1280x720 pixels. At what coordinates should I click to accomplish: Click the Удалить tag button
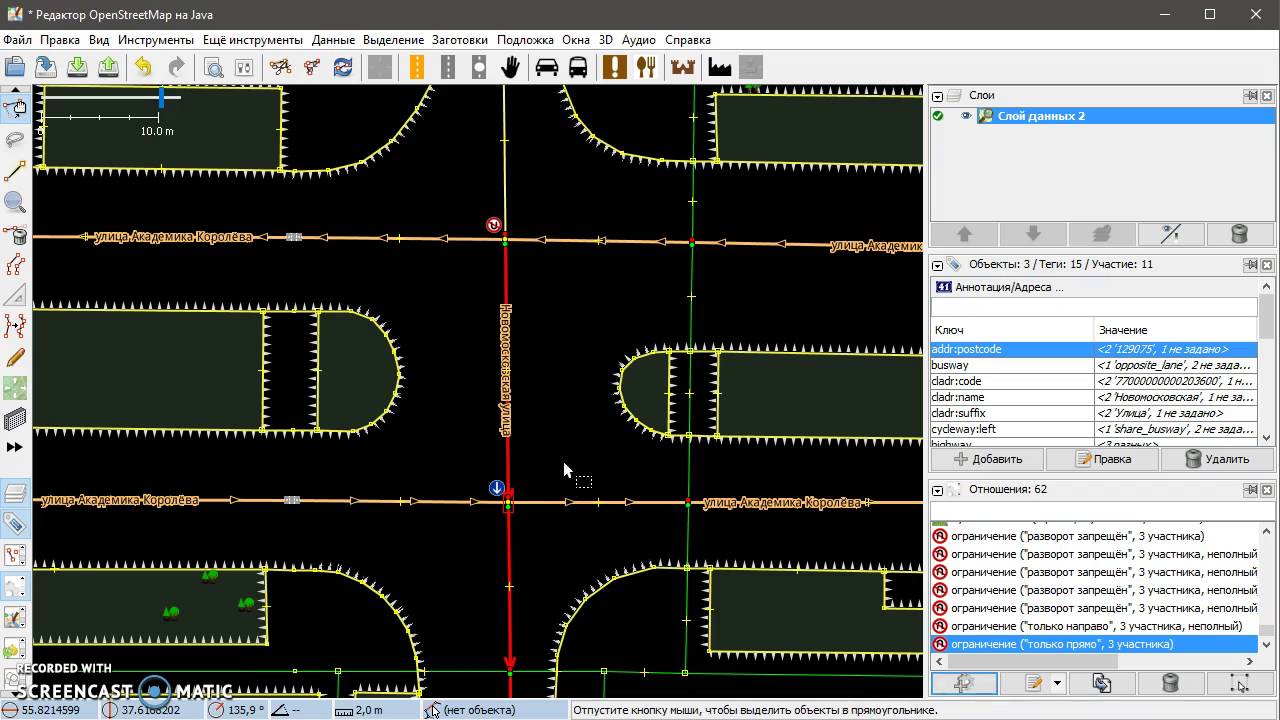[1217, 459]
